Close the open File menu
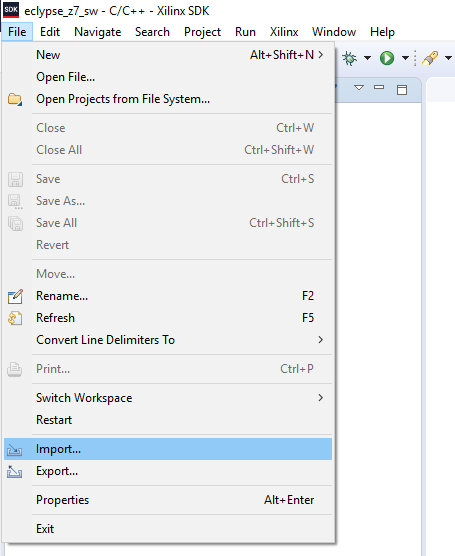The width and height of the screenshot is (455, 556). pyautogui.click(x=17, y=32)
